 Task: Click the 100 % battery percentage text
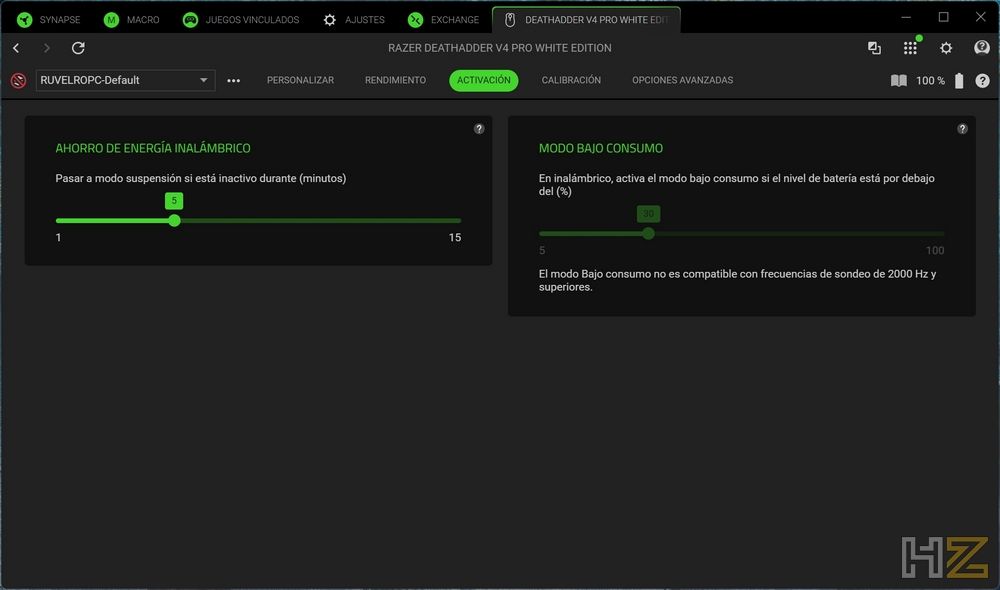tap(930, 80)
